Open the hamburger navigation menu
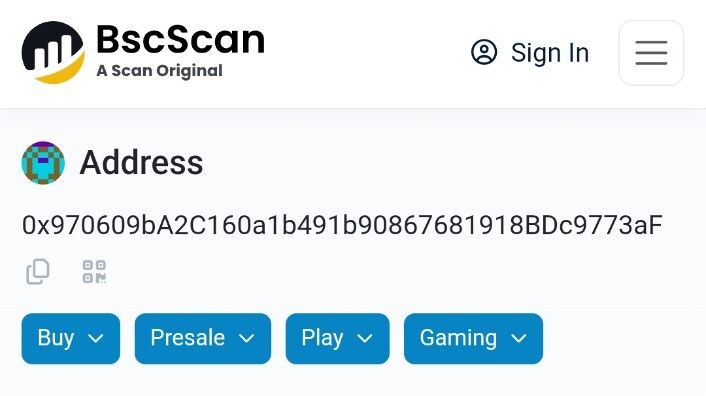706x396 pixels. tap(651, 53)
